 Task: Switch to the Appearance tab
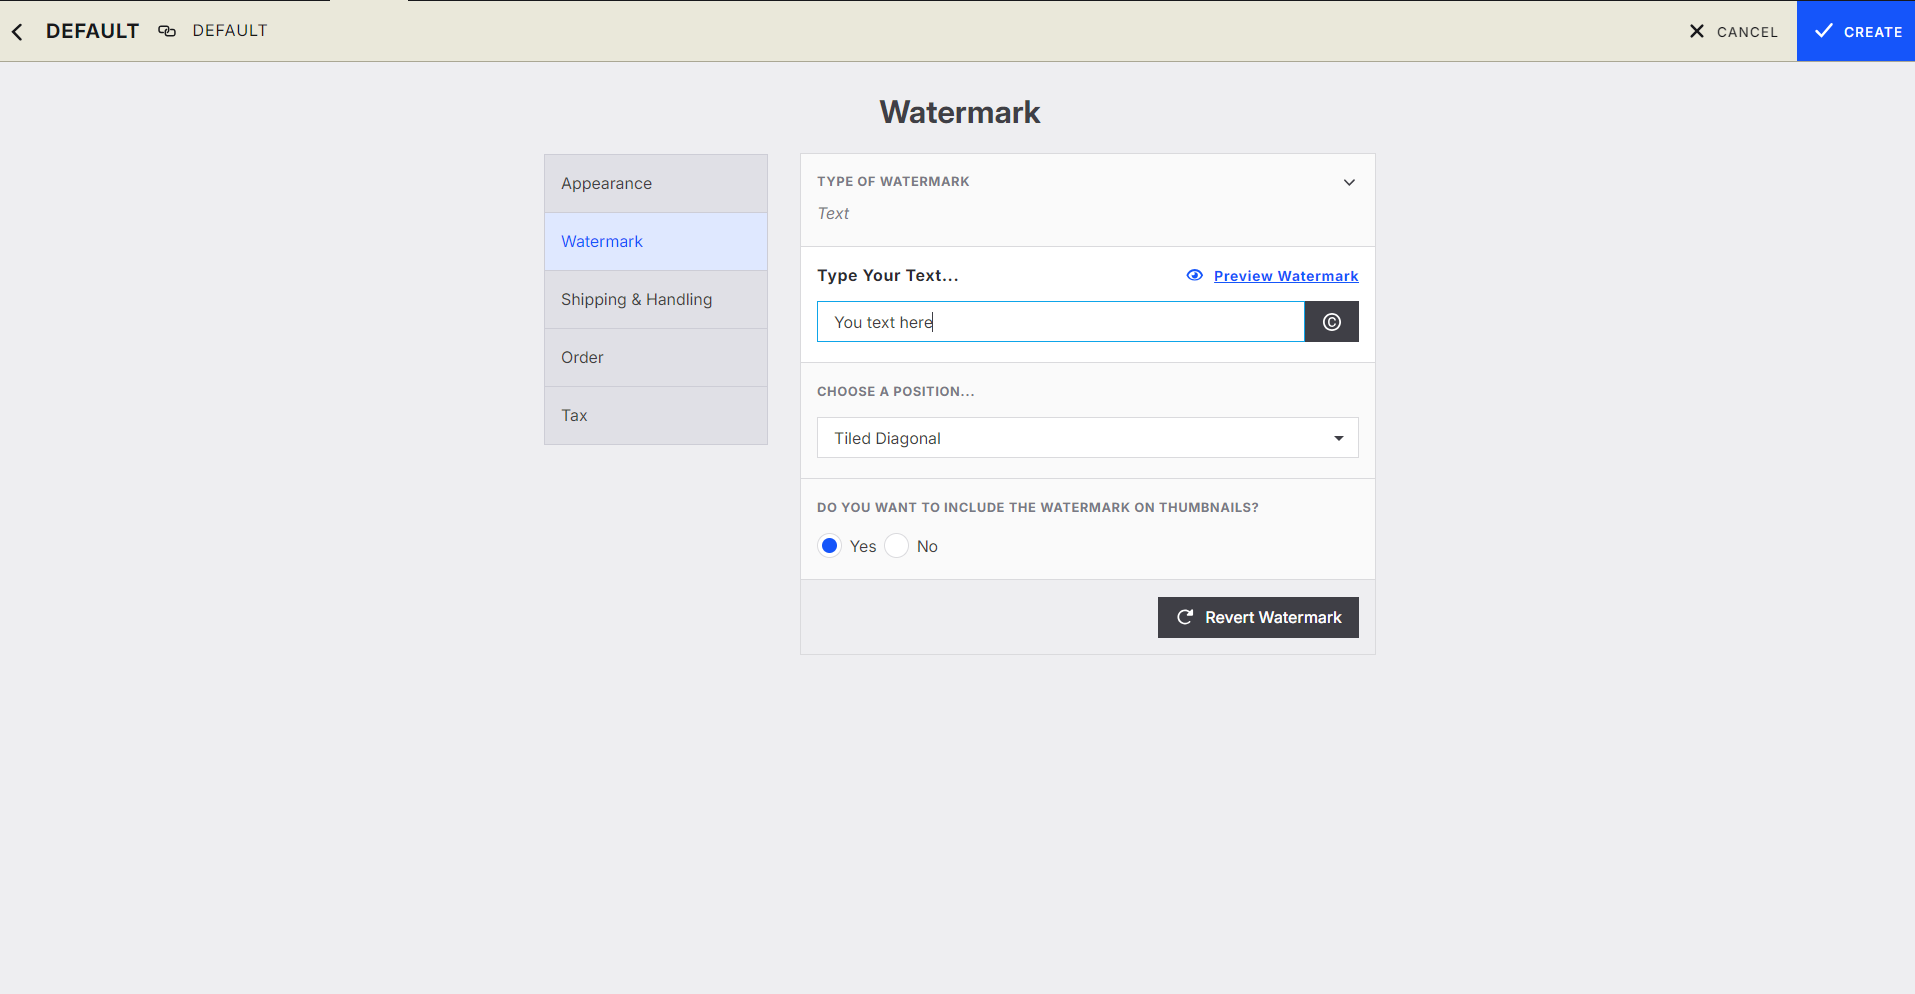656,184
